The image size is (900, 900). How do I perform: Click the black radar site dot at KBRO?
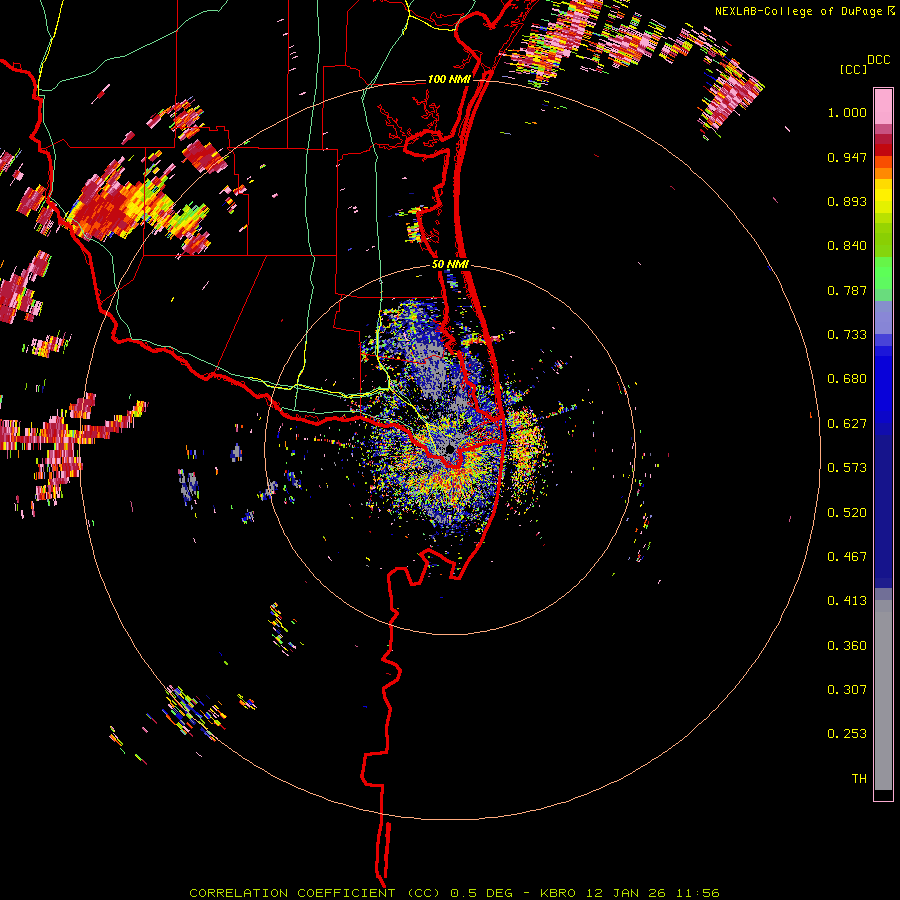click(450, 449)
